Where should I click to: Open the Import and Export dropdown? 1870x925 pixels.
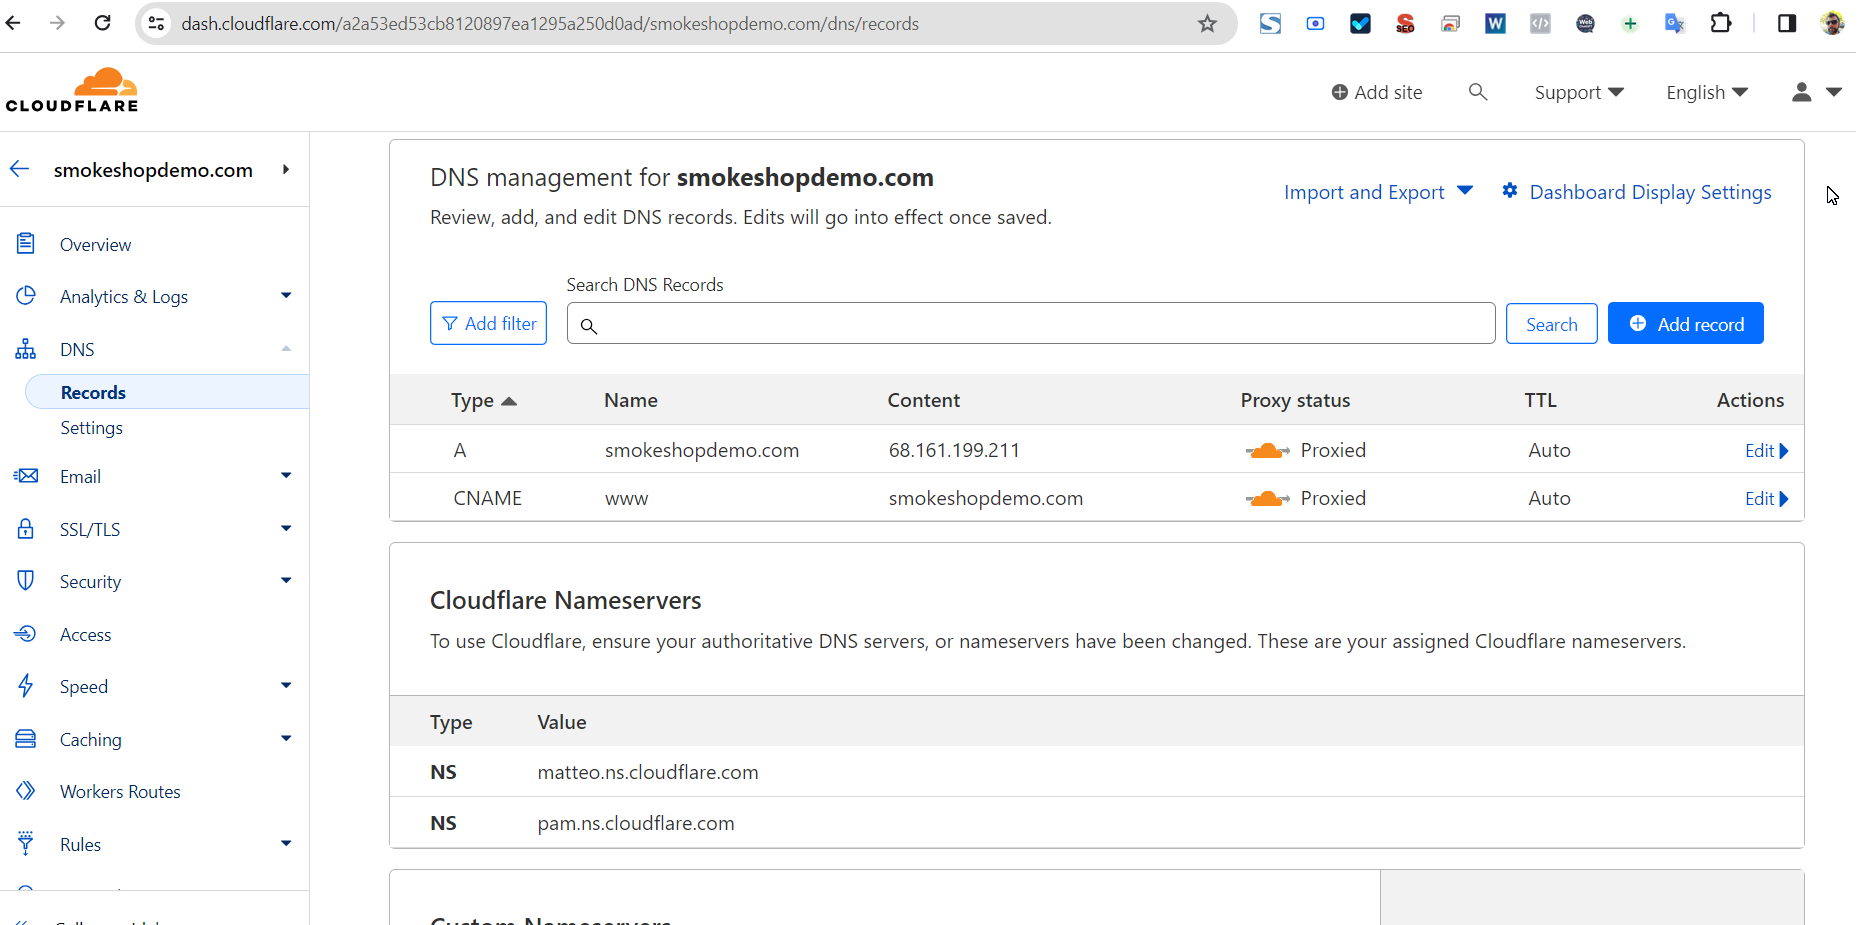[1377, 192]
